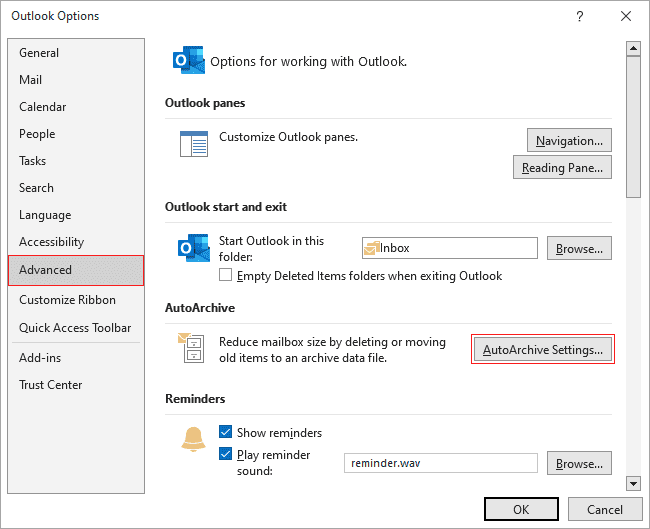Click the Reminders section heading
Screen dimensions: 650x529
[x=195, y=399]
